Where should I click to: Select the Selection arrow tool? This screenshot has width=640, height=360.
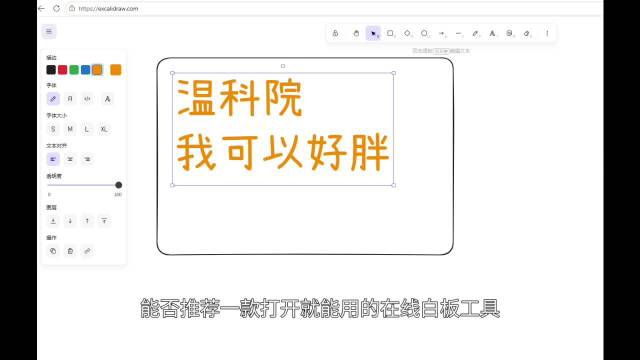(373, 33)
